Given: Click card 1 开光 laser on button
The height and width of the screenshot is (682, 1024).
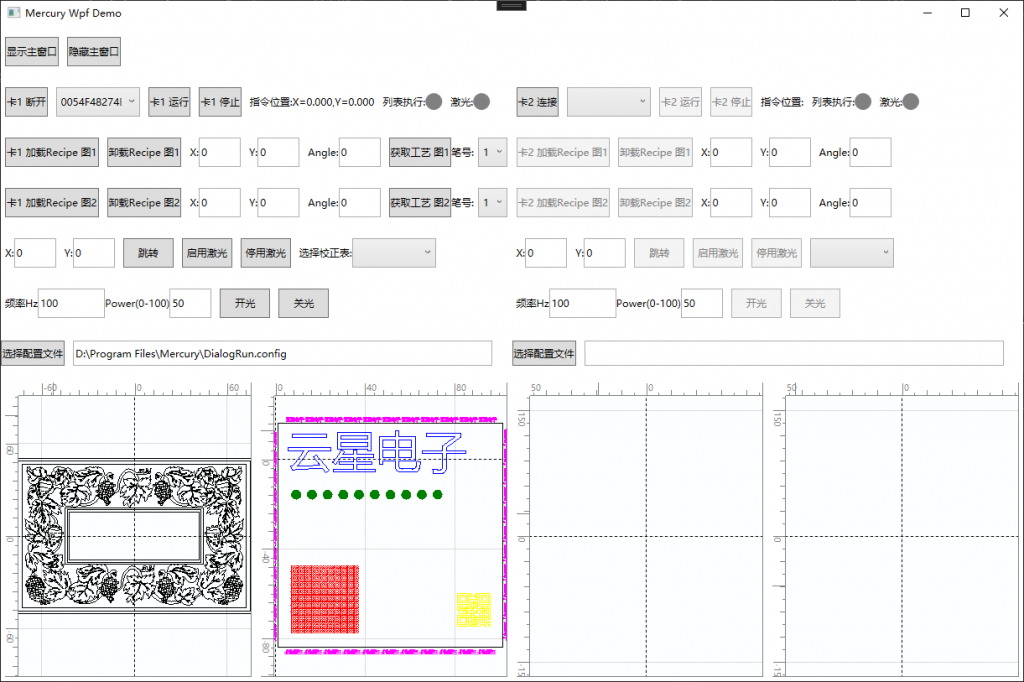Looking at the screenshot, I should (245, 303).
